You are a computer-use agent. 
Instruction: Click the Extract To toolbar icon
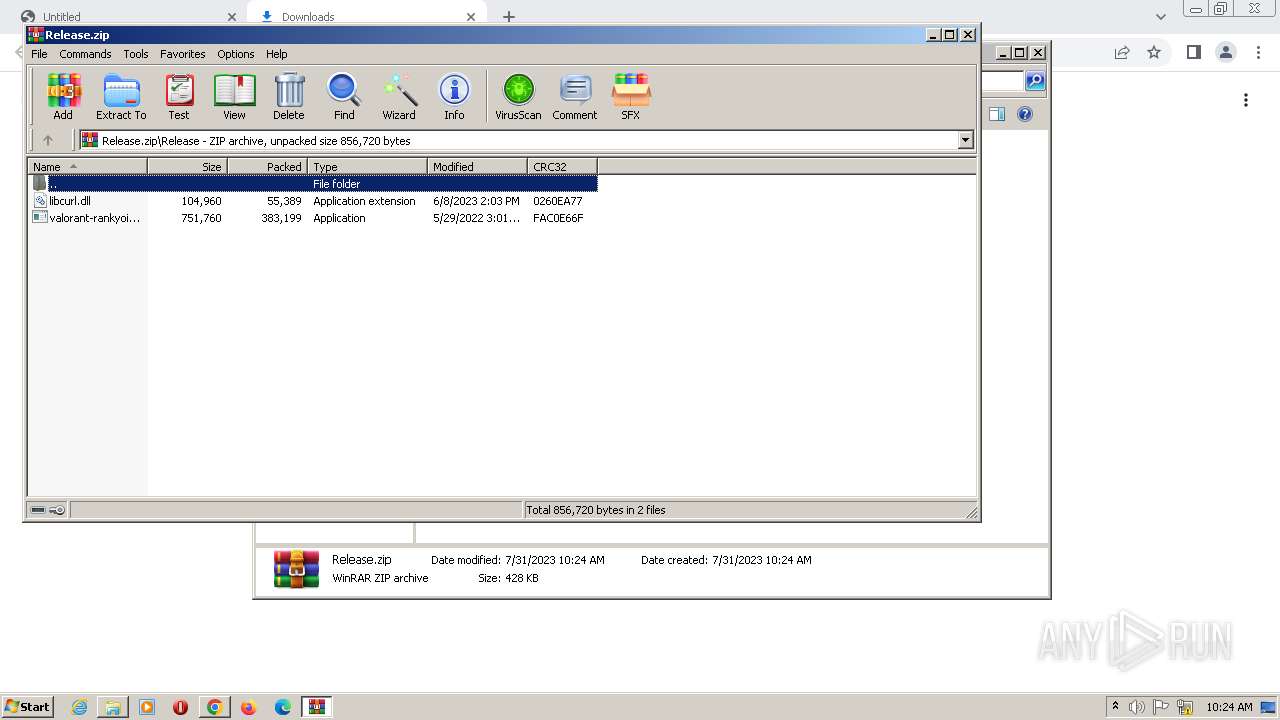pyautogui.click(x=121, y=96)
